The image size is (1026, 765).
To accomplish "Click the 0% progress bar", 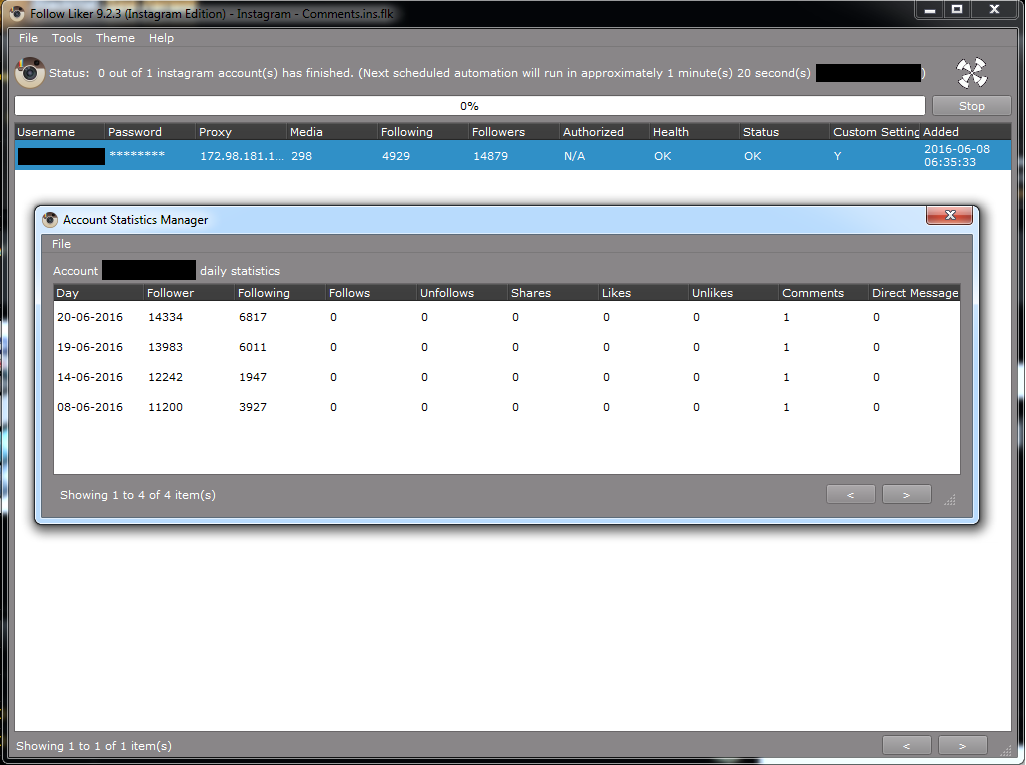I will click(470, 106).
